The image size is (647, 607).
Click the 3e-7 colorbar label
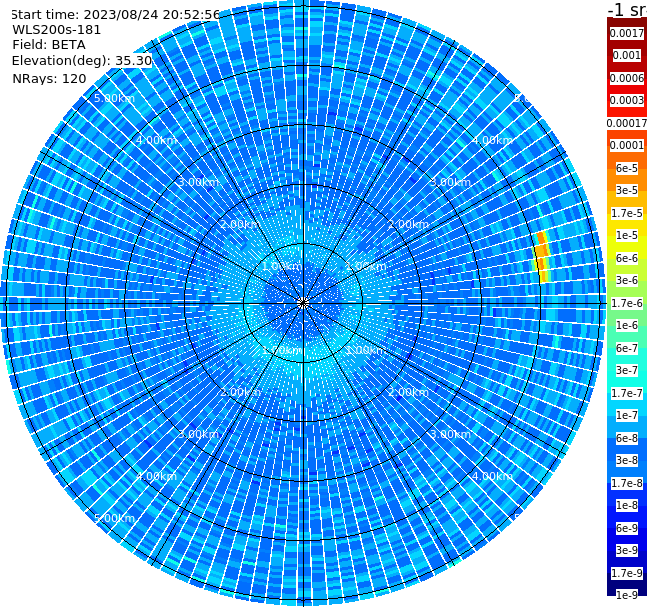click(627, 370)
